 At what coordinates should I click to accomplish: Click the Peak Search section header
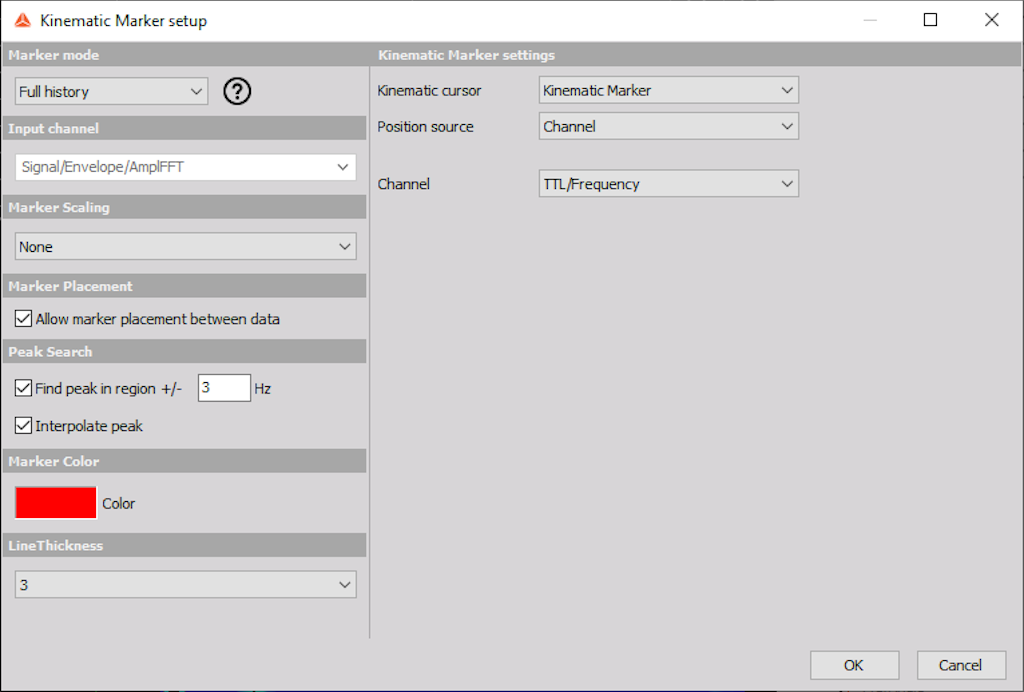[185, 351]
